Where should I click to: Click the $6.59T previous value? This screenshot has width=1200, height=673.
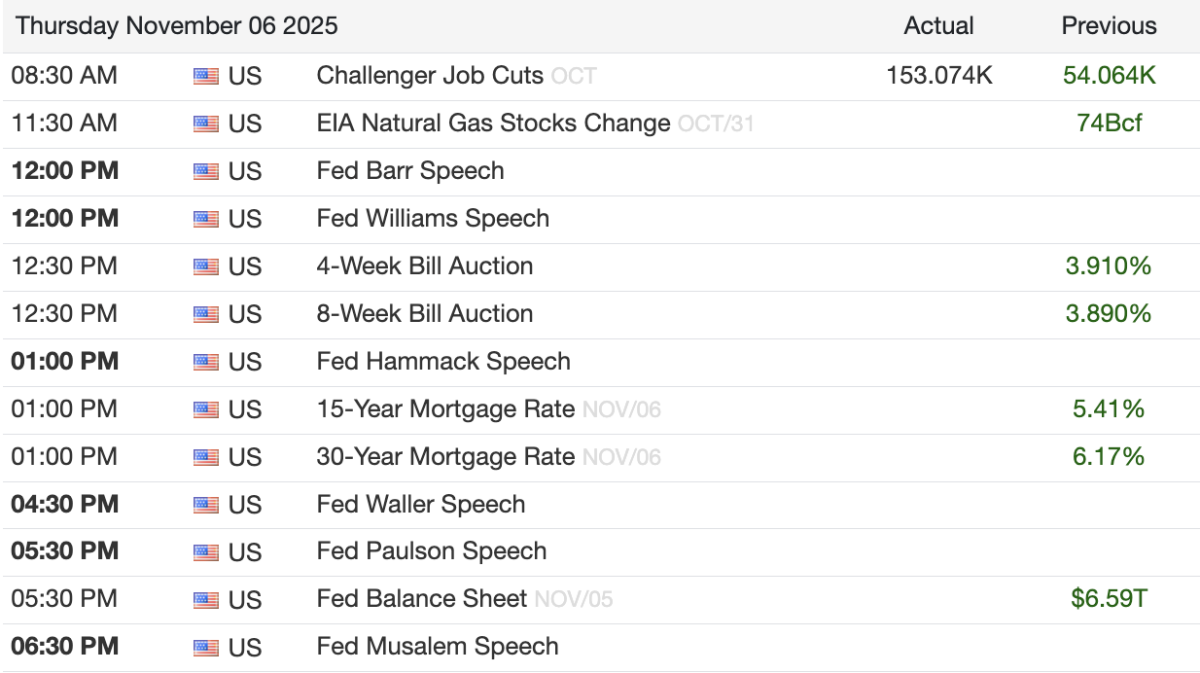point(1109,599)
